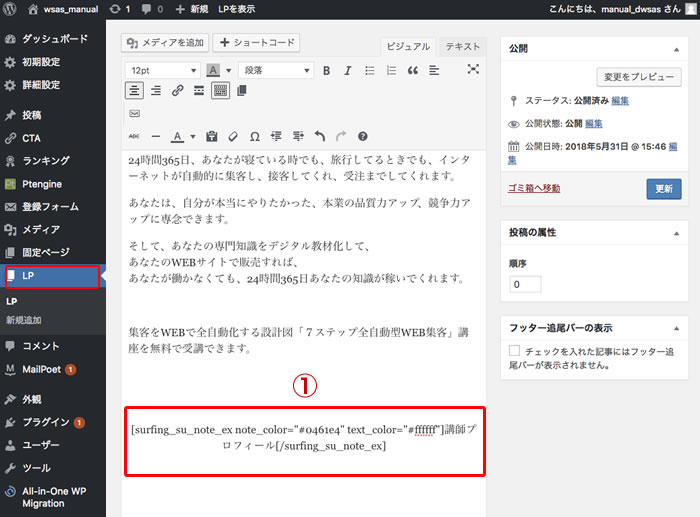Open the 固定ページ menu in sidebar

click(x=45, y=252)
